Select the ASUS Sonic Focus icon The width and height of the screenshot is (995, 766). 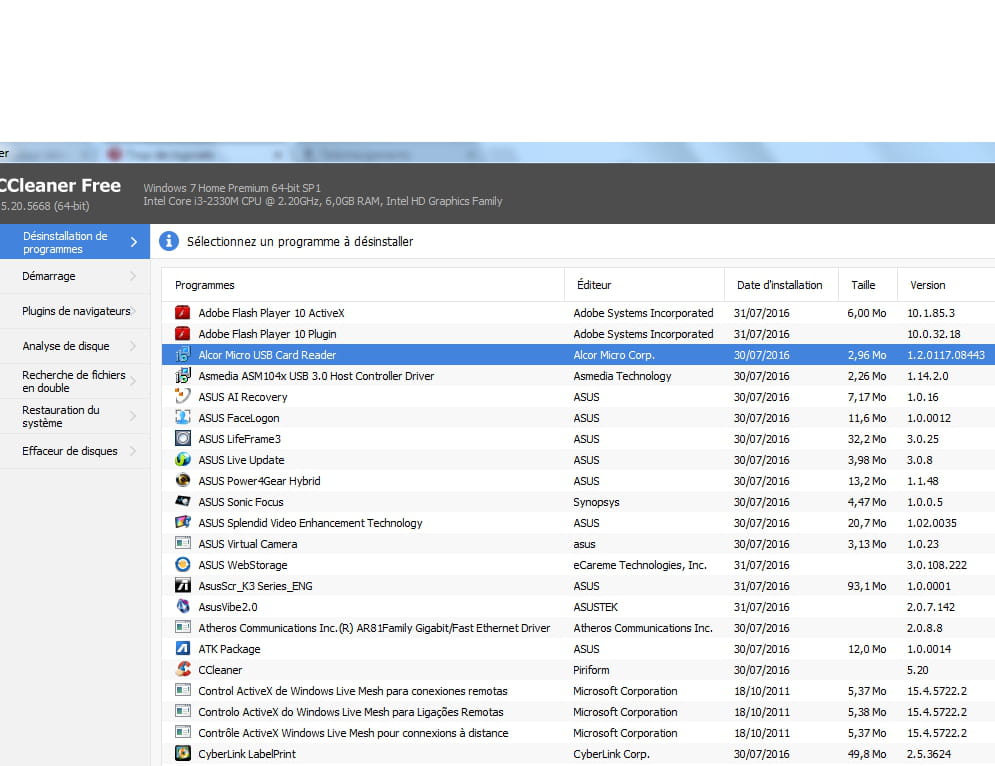[x=183, y=501]
